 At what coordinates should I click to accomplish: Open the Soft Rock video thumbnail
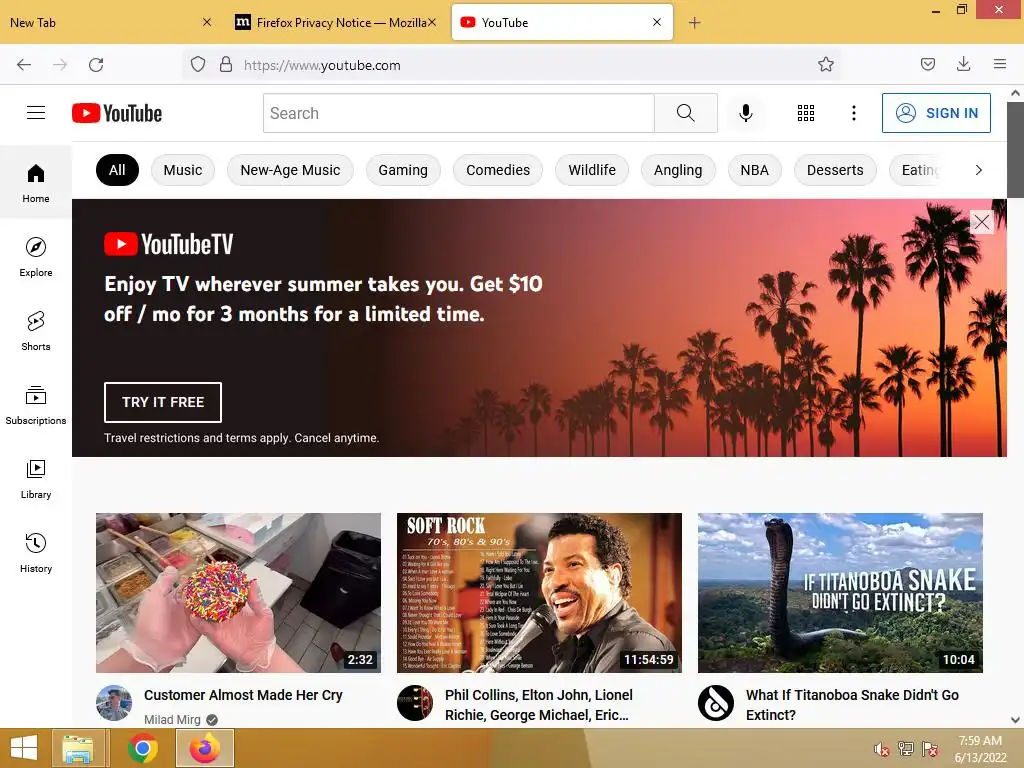(x=539, y=593)
